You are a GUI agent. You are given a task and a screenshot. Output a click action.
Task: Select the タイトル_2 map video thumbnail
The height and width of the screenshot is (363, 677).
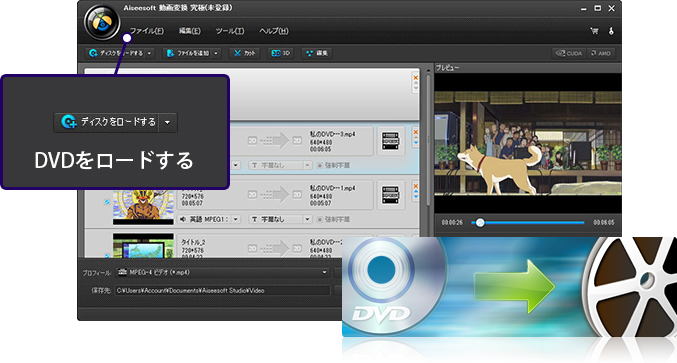click(x=143, y=246)
